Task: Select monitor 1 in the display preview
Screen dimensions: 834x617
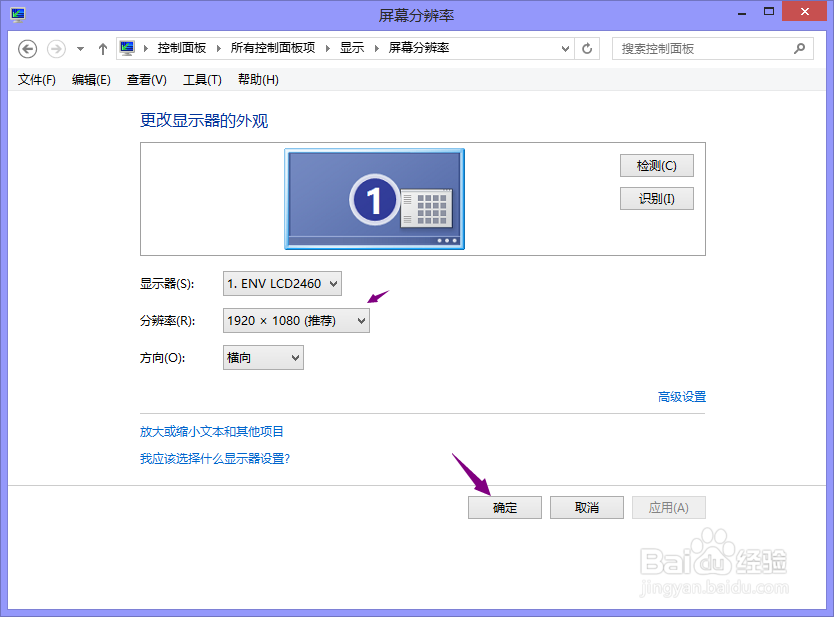Action: click(x=374, y=197)
